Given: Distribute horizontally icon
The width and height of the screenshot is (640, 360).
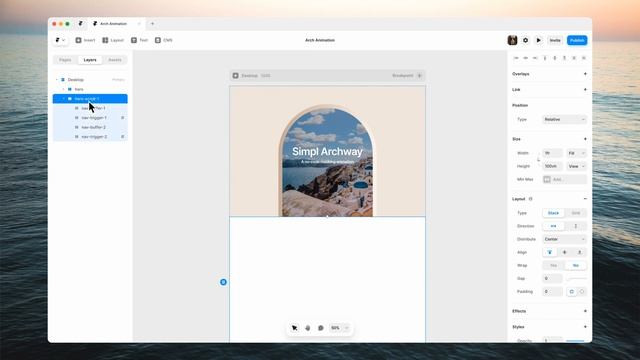Looking at the screenshot, I should point(574,58).
